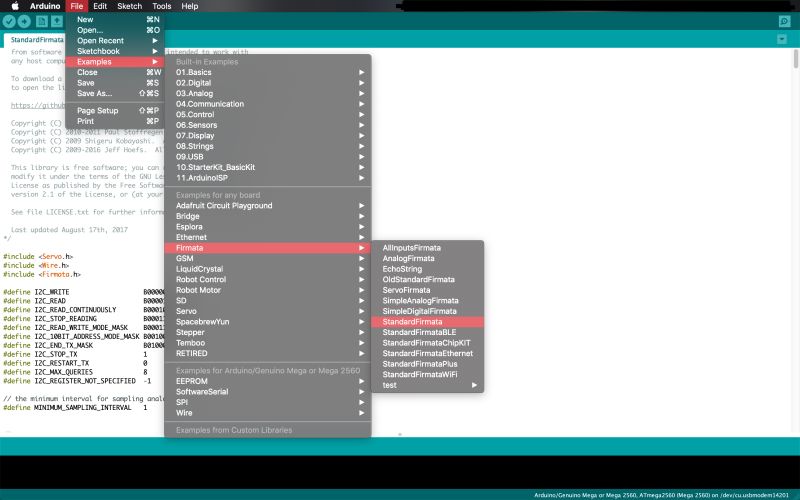The height and width of the screenshot is (500, 800).
Task: Expand the Open Recent submenu
Action: coord(115,41)
